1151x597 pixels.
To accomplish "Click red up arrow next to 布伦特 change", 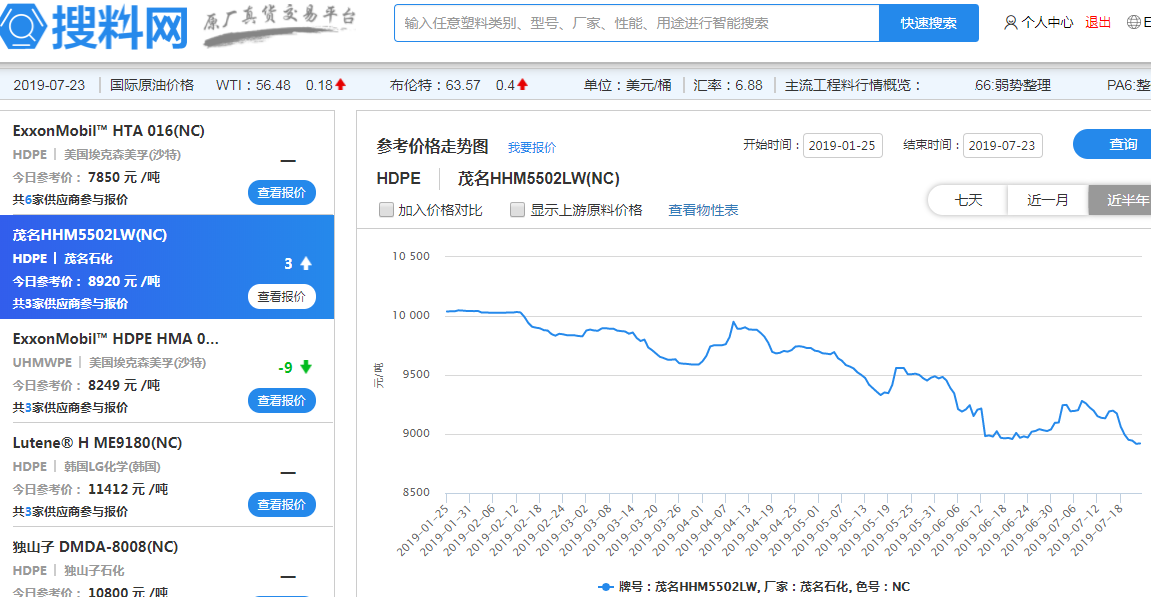I will click(x=522, y=85).
